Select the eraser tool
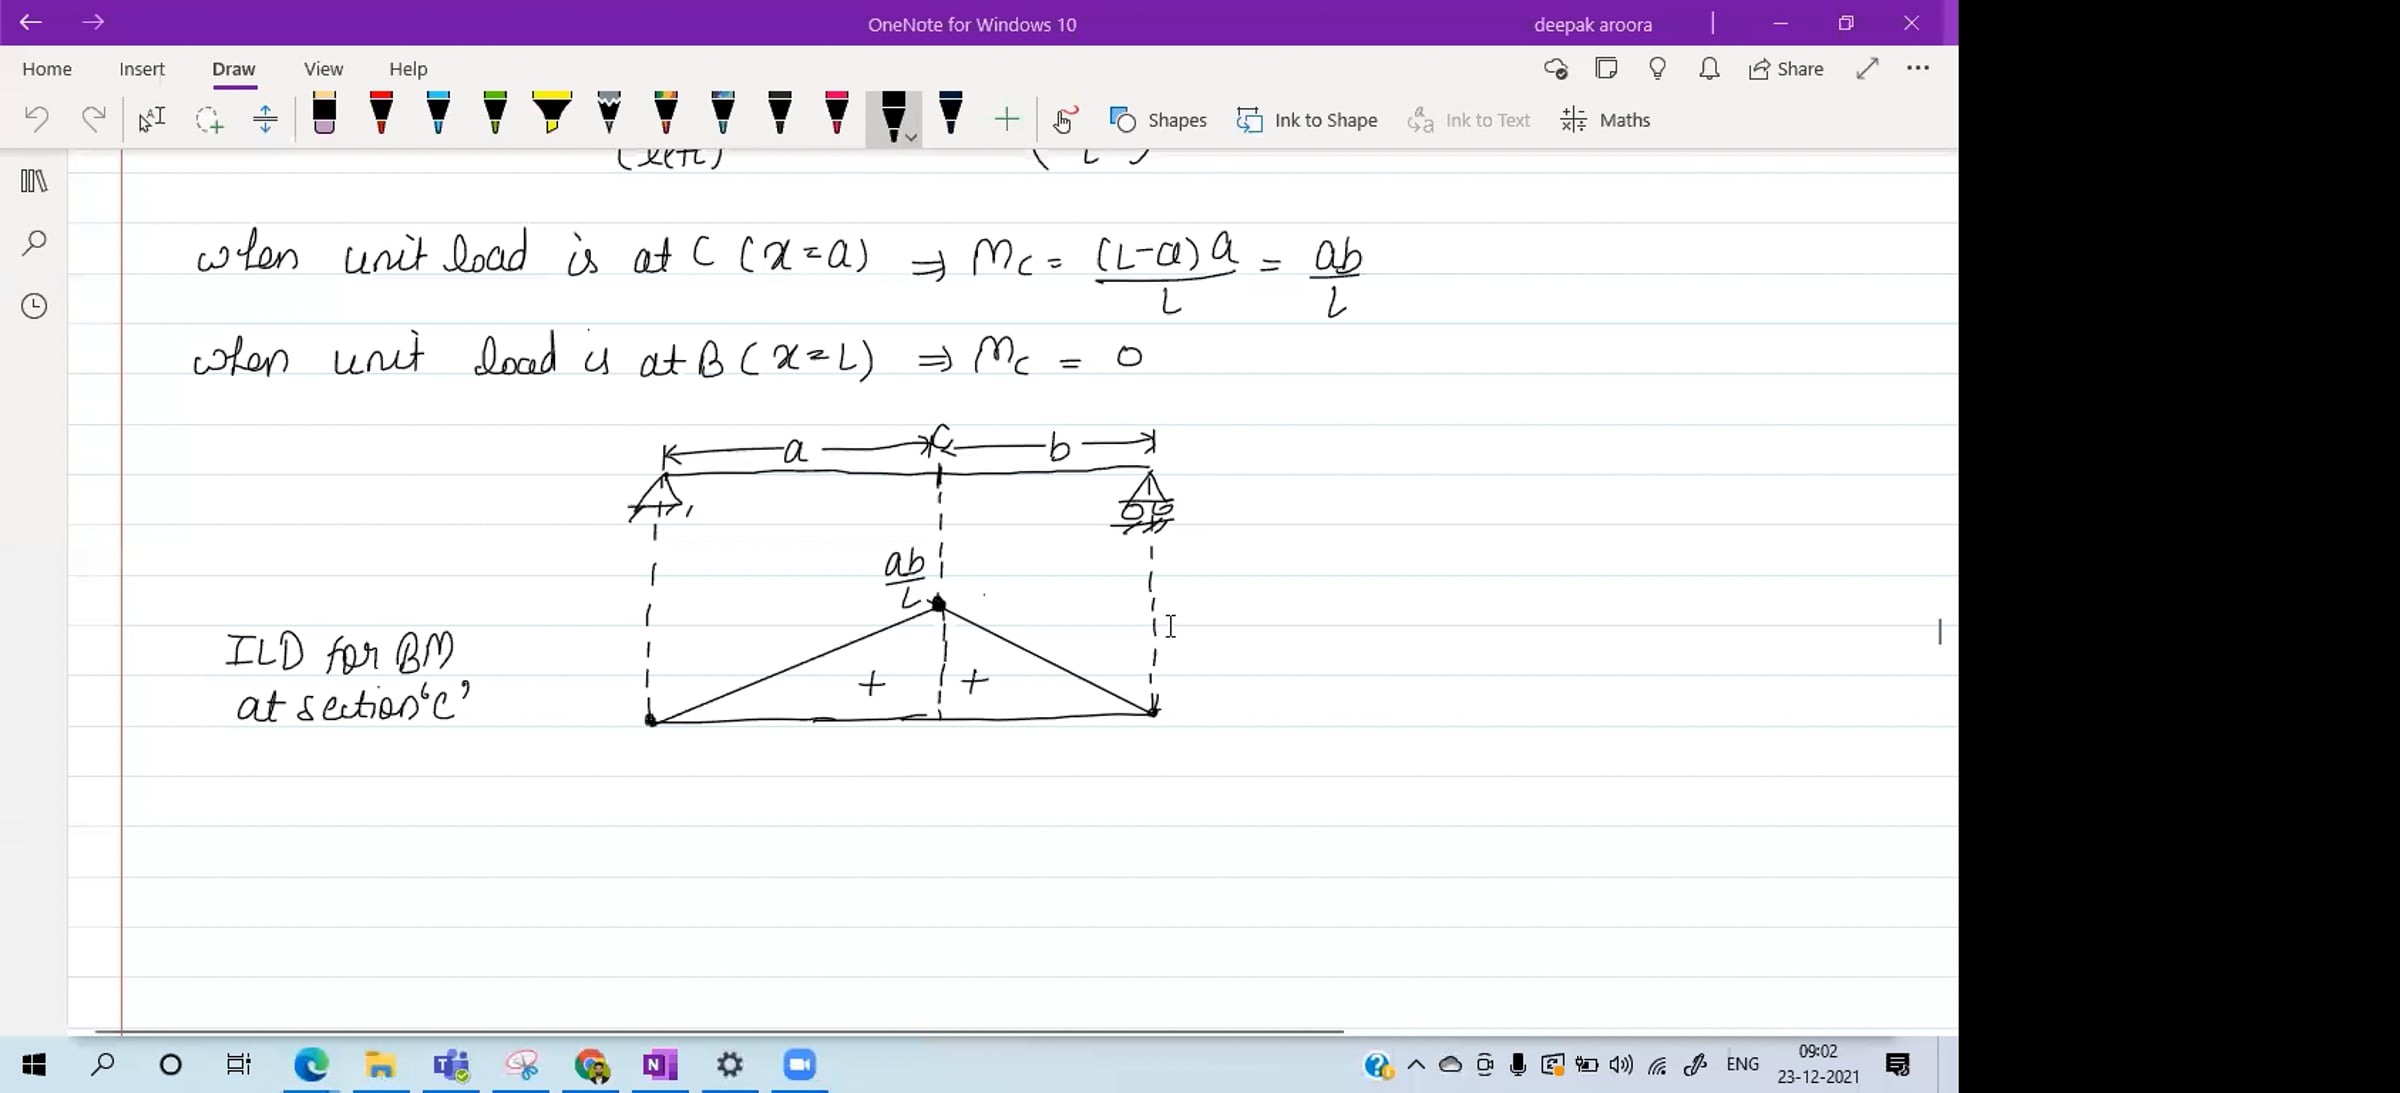 (324, 114)
